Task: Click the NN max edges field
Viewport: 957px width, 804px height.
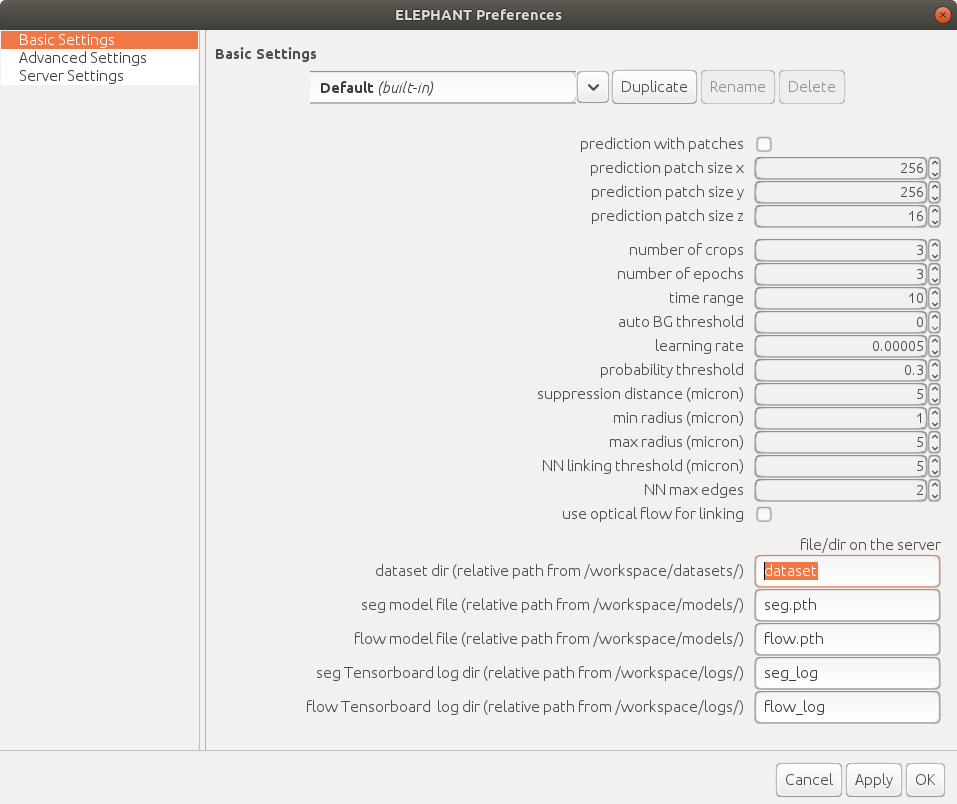Action: coord(840,490)
